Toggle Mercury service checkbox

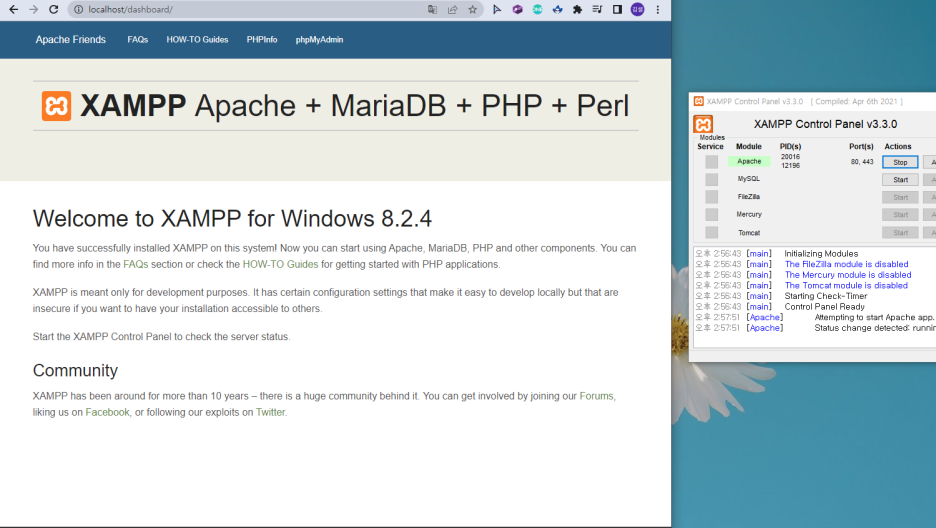(712, 214)
